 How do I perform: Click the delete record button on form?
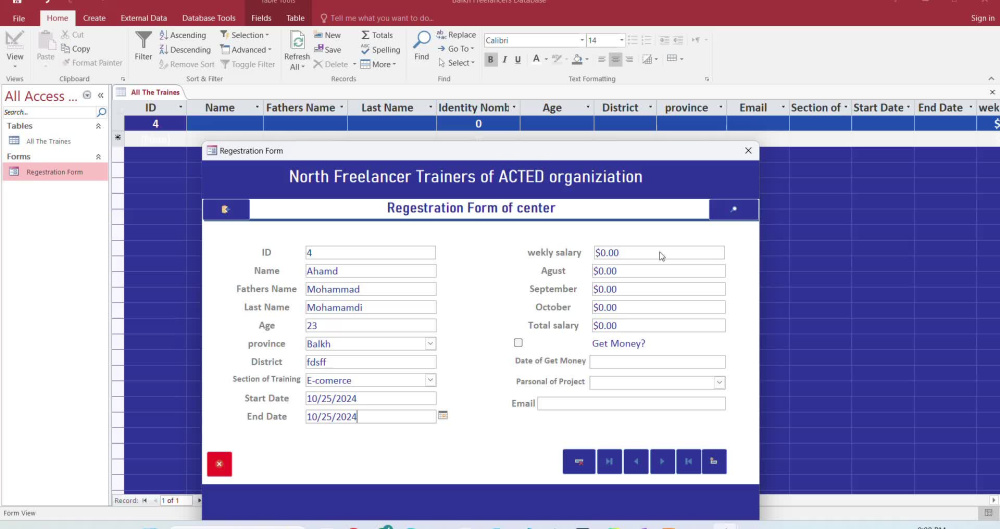click(x=579, y=461)
